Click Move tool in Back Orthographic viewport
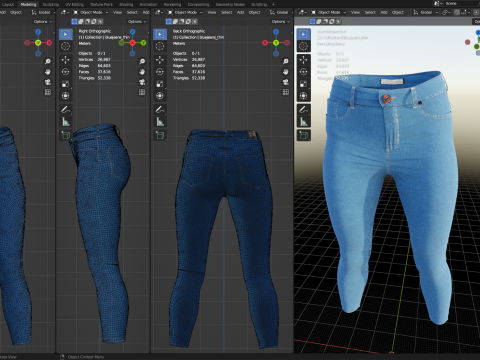 [x=160, y=60]
